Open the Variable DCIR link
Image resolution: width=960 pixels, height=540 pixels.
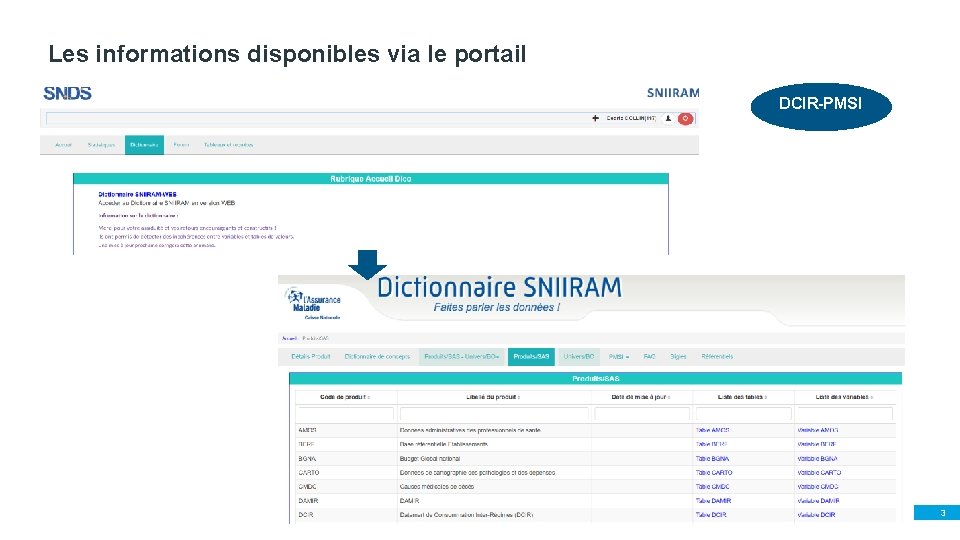816,515
